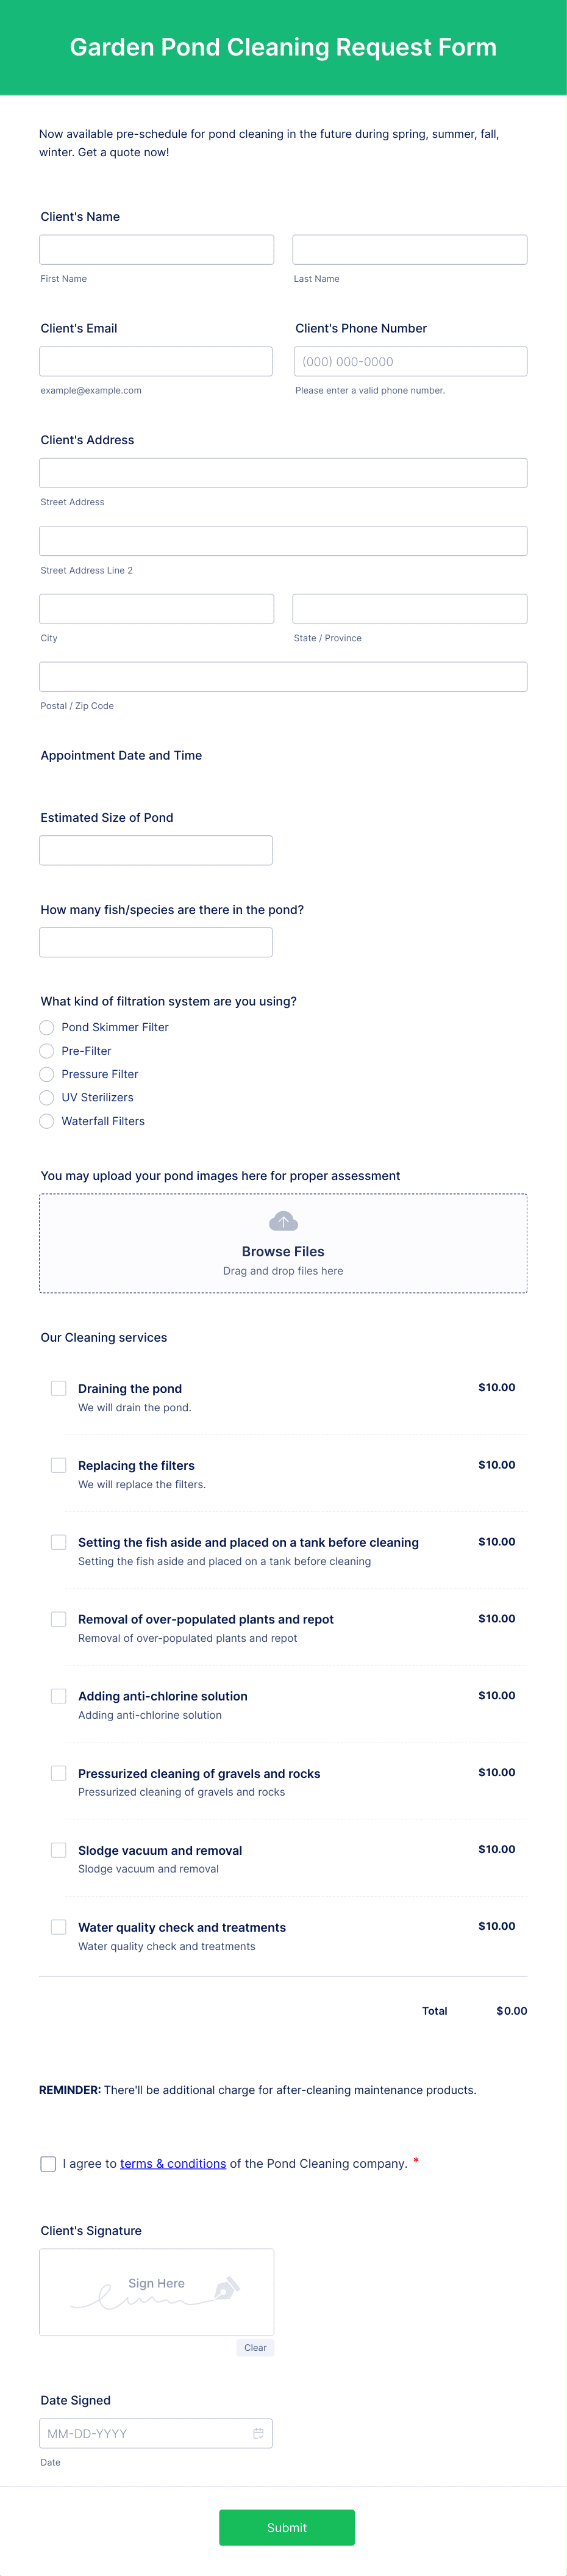Submit the pond cleaning form
The height and width of the screenshot is (2576, 567).
pos(287,2527)
